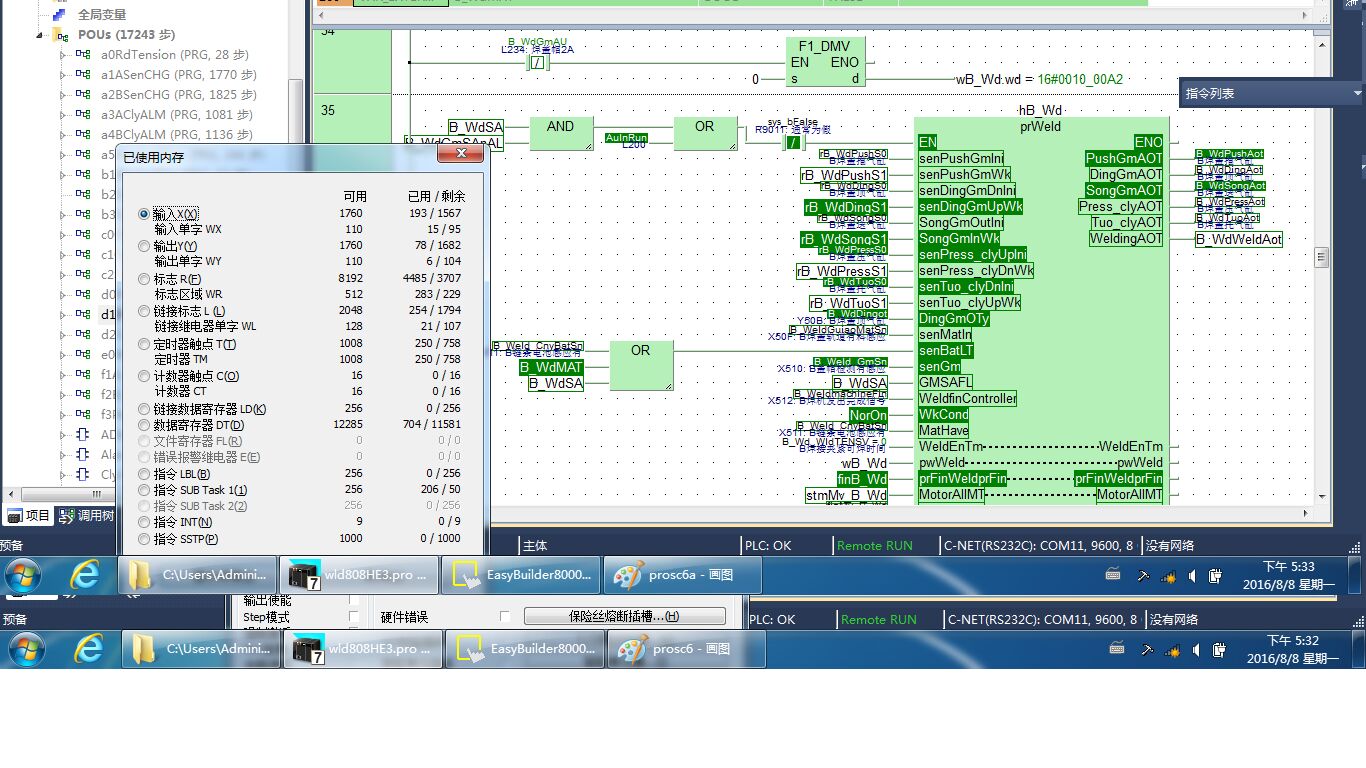Click the a0RdTension program icon

click(x=83, y=55)
